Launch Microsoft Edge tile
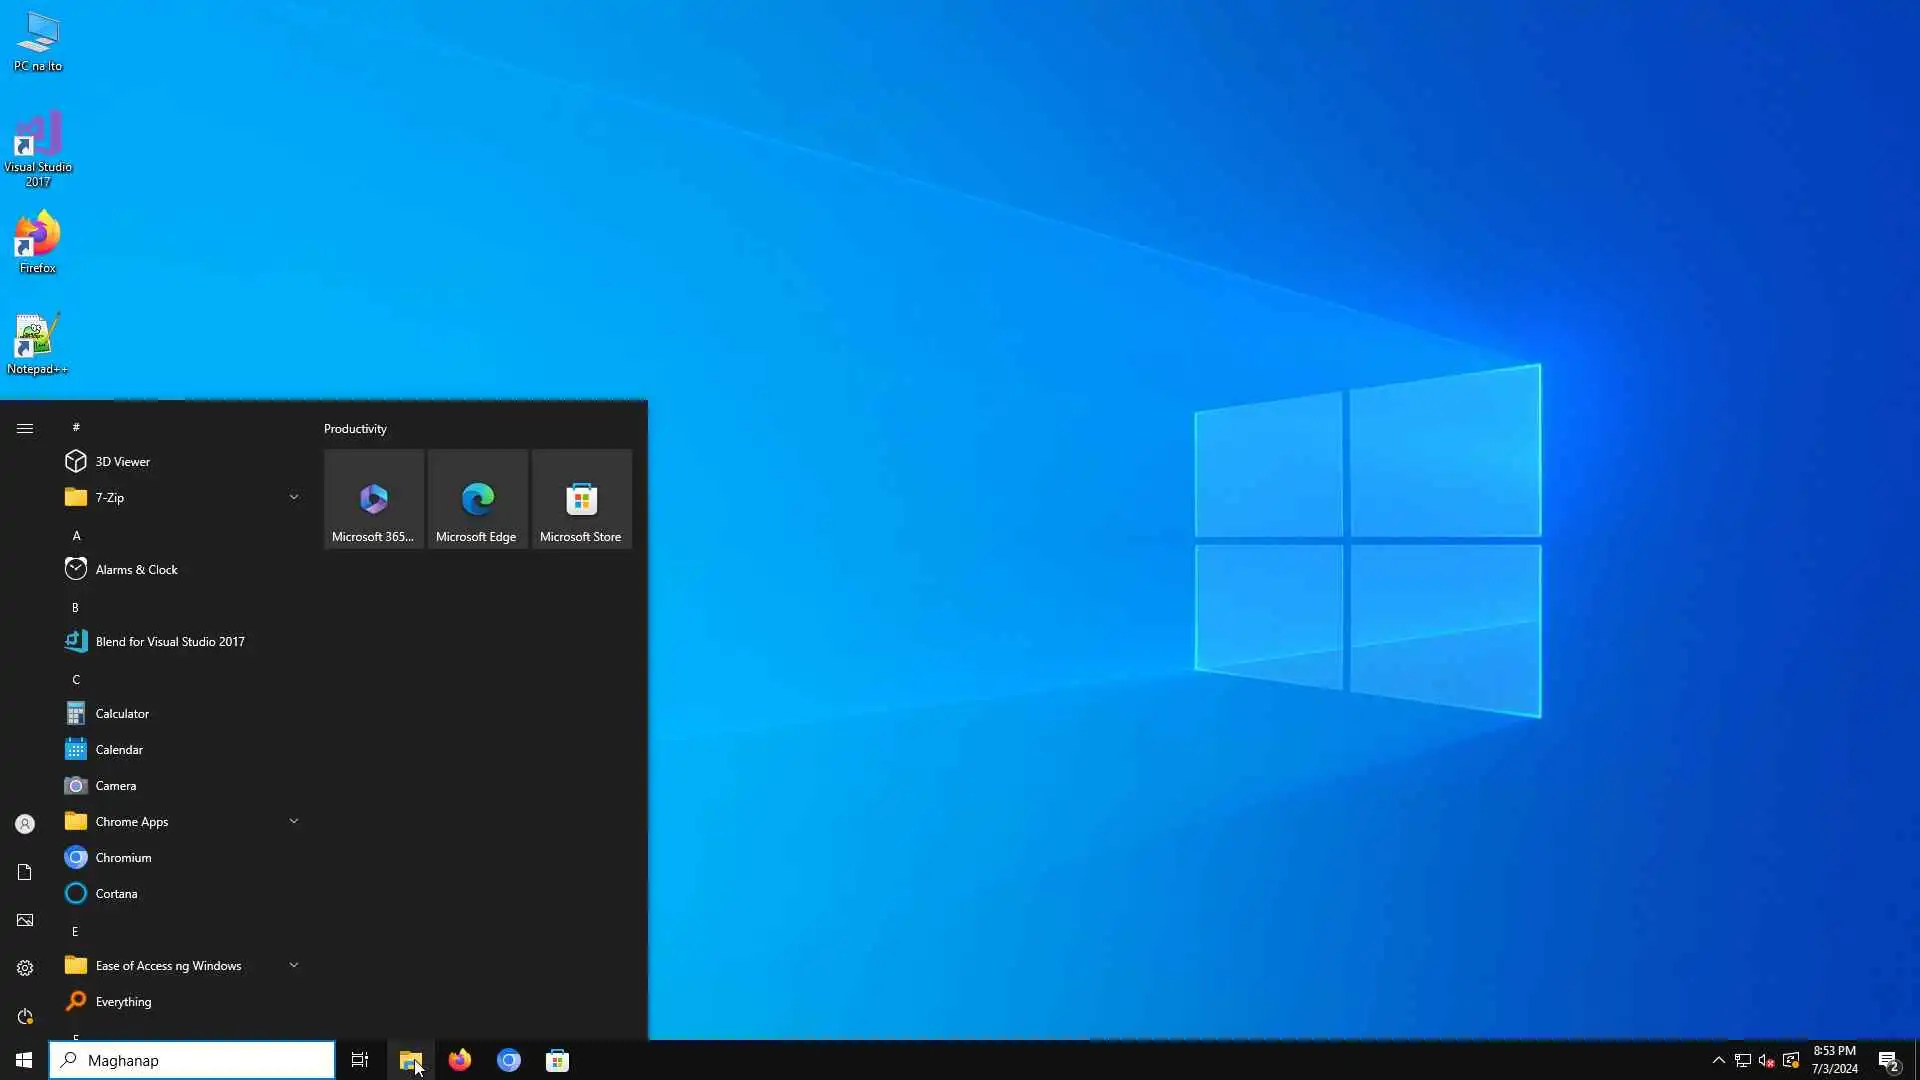 pyautogui.click(x=477, y=499)
